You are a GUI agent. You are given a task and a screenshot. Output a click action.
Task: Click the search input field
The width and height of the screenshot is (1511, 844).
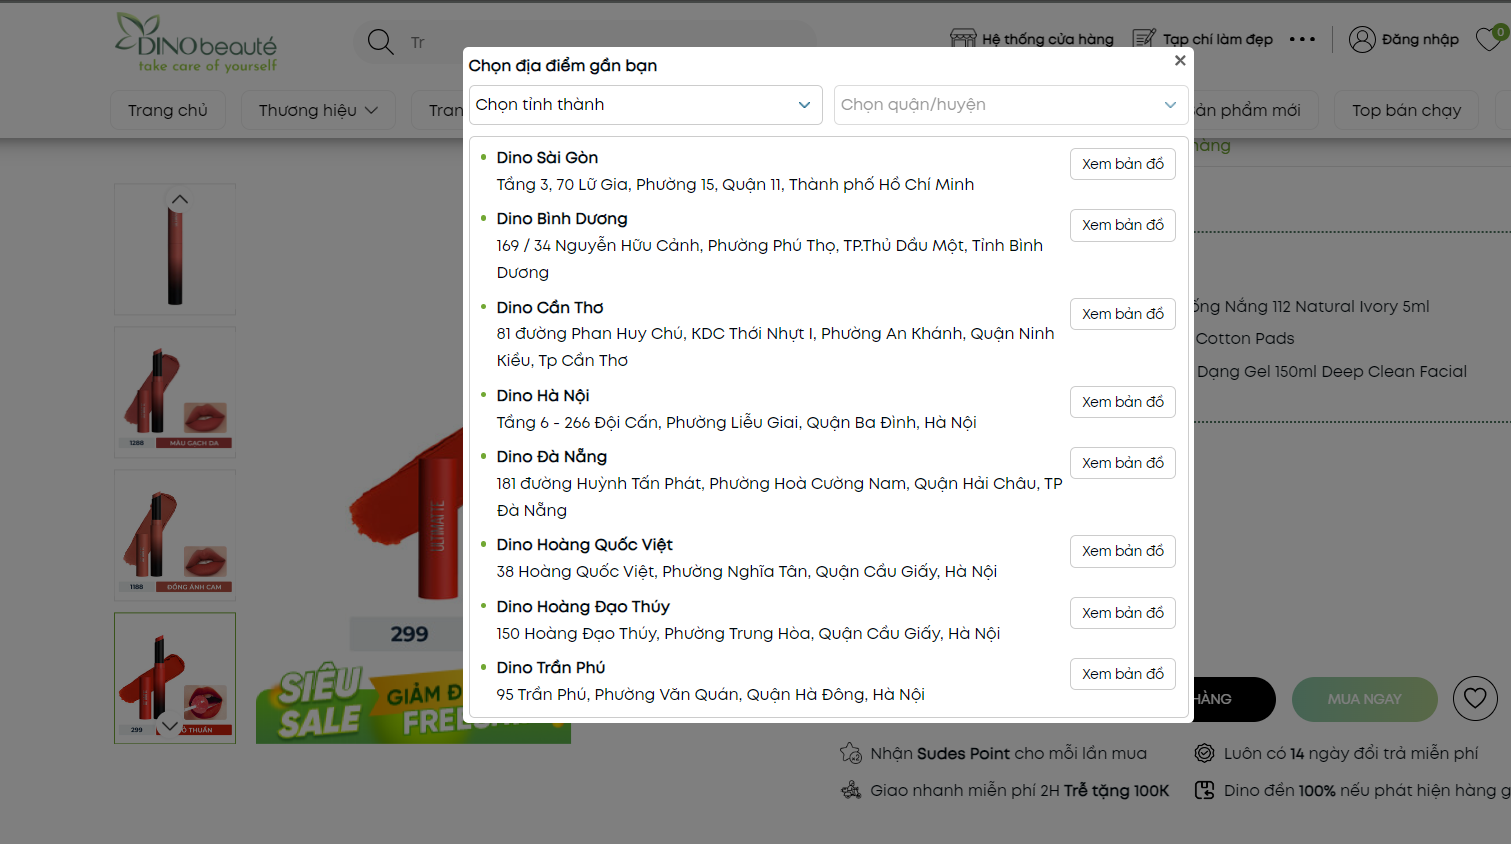[600, 42]
